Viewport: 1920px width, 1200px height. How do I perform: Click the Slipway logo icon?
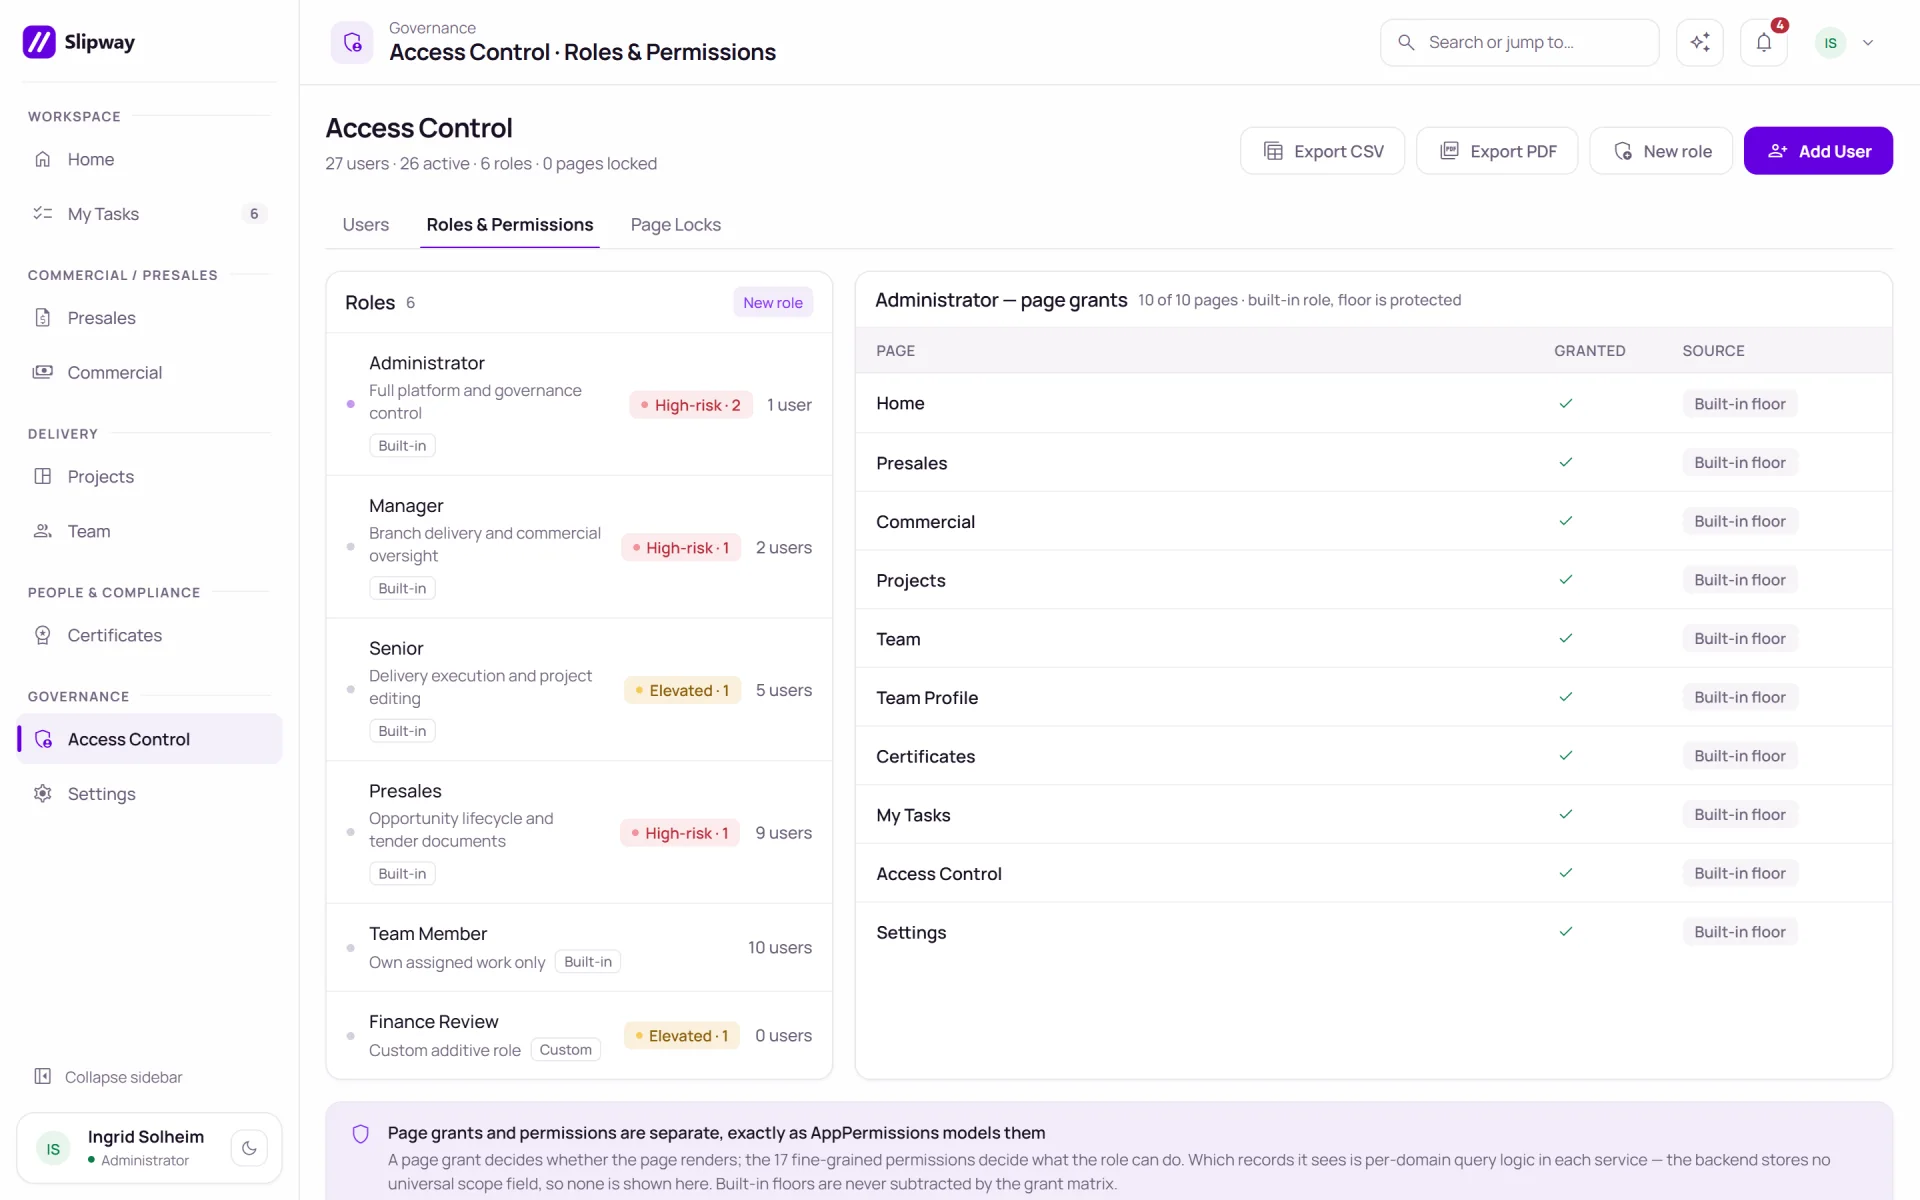point(39,42)
